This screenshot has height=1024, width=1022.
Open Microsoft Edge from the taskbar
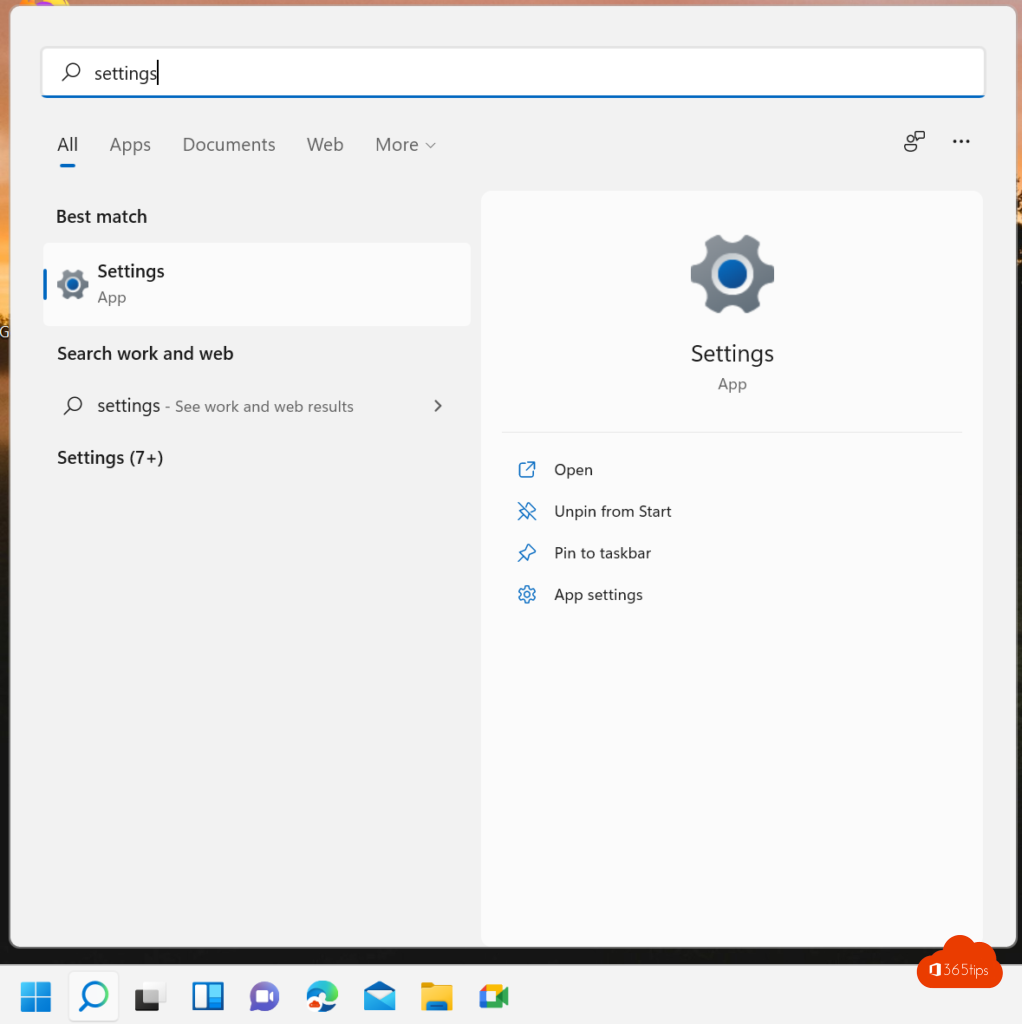click(x=322, y=996)
